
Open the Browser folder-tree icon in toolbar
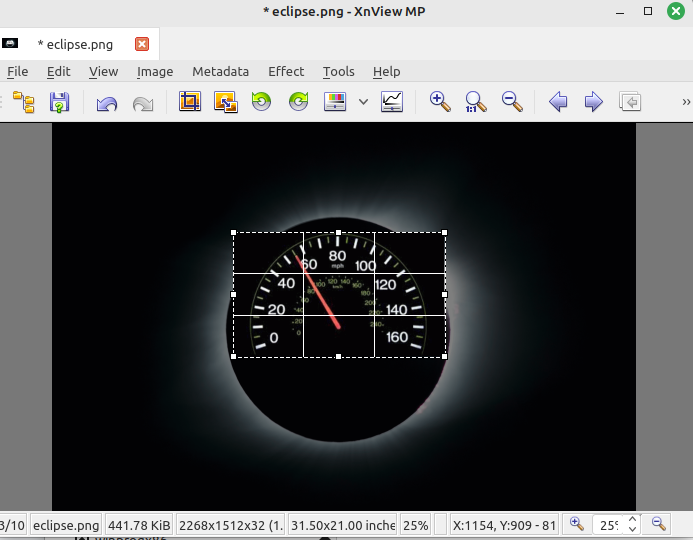click(x=23, y=102)
